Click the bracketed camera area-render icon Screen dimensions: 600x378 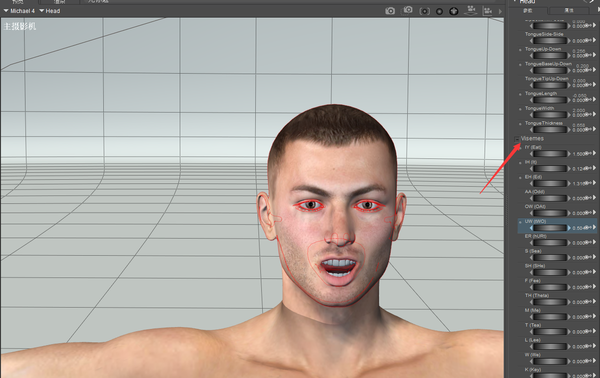(x=424, y=11)
